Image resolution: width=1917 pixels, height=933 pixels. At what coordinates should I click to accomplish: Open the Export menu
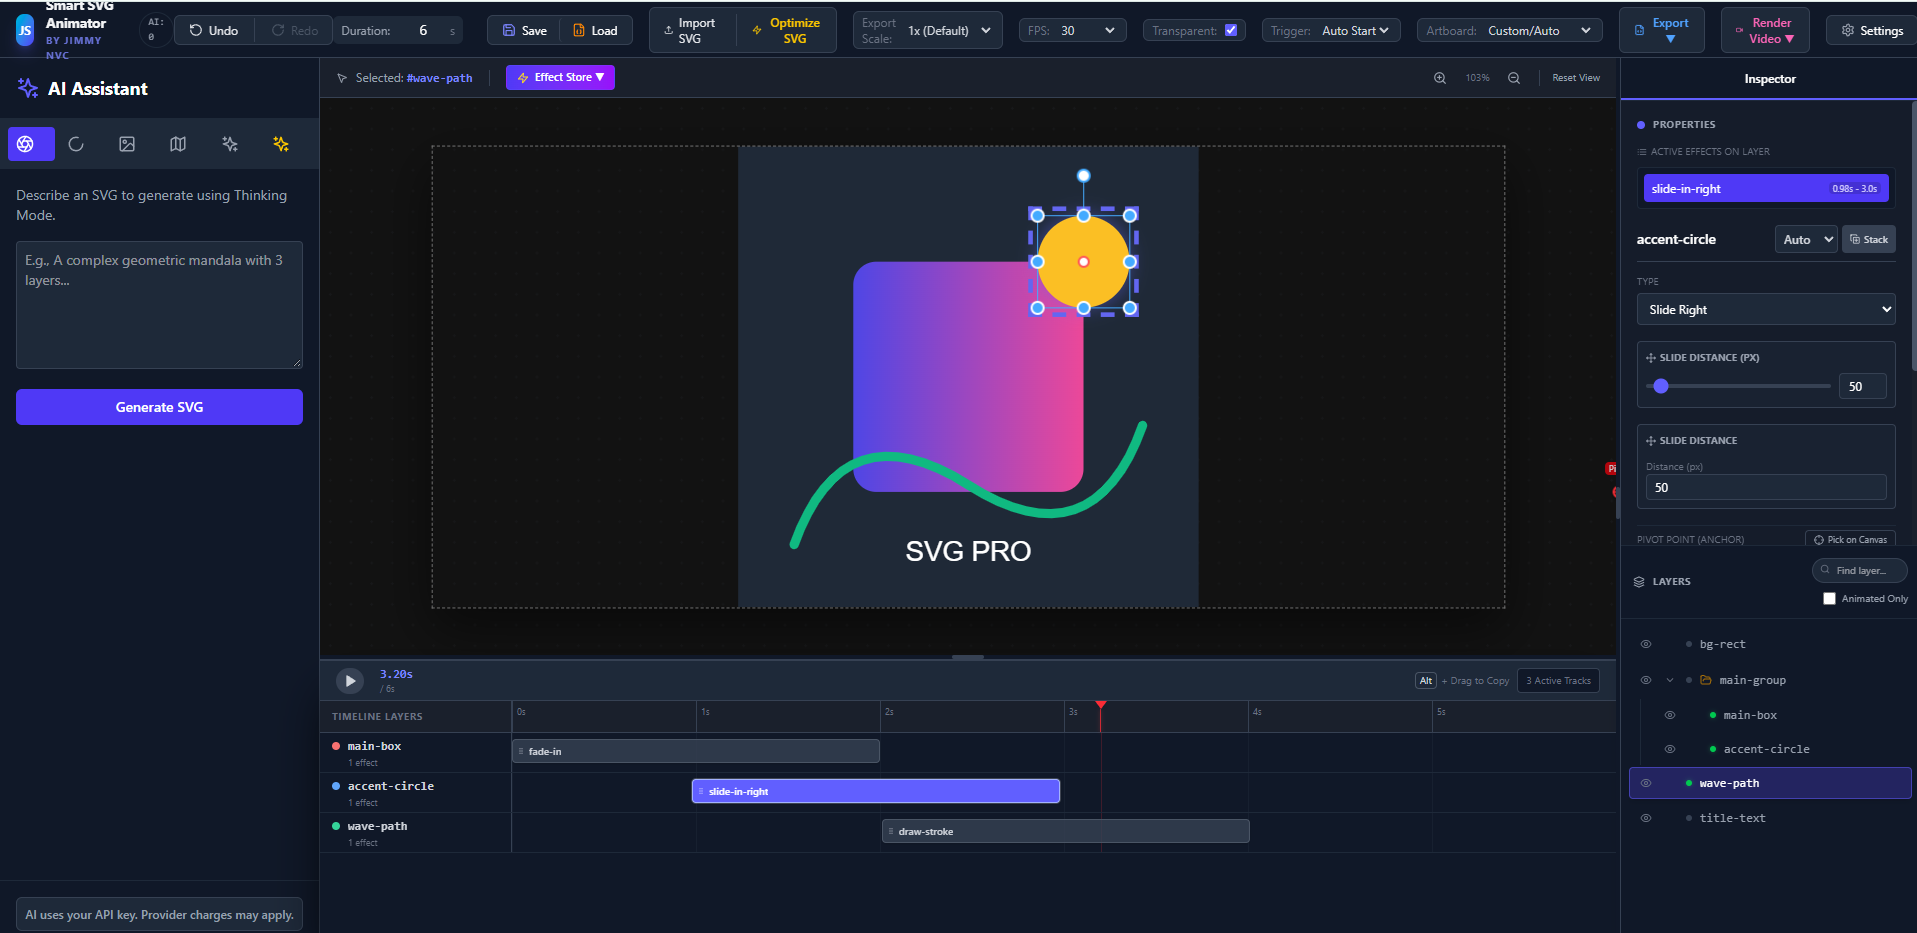pyautogui.click(x=1662, y=31)
